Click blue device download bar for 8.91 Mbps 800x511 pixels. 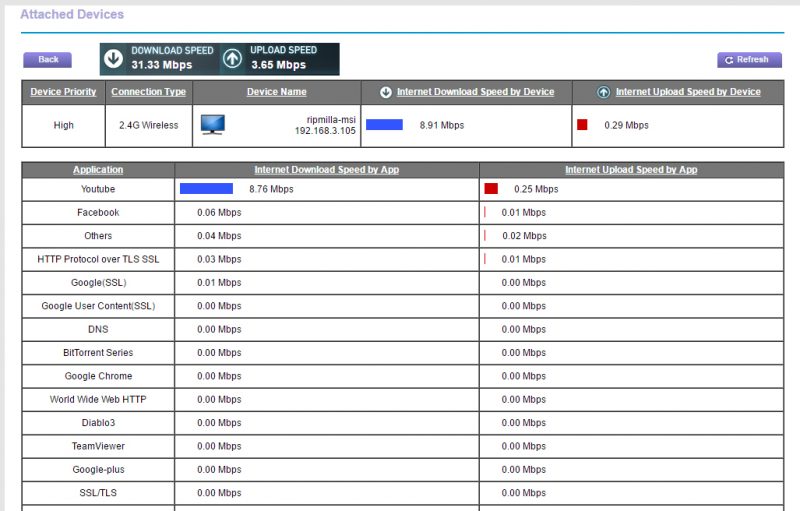pyautogui.click(x=384, y=125)
